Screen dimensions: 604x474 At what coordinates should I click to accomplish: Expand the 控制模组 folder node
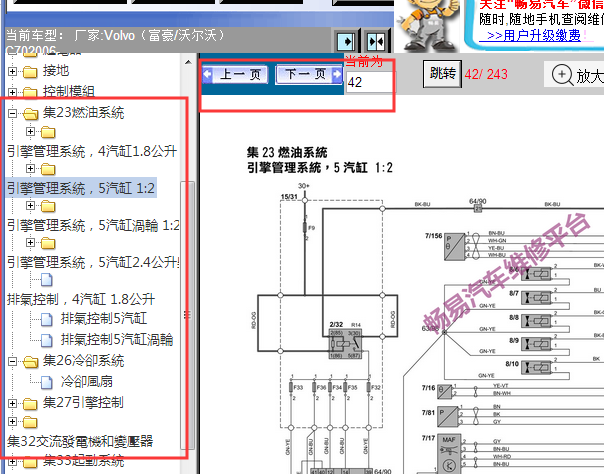click(x=12, y=92)
